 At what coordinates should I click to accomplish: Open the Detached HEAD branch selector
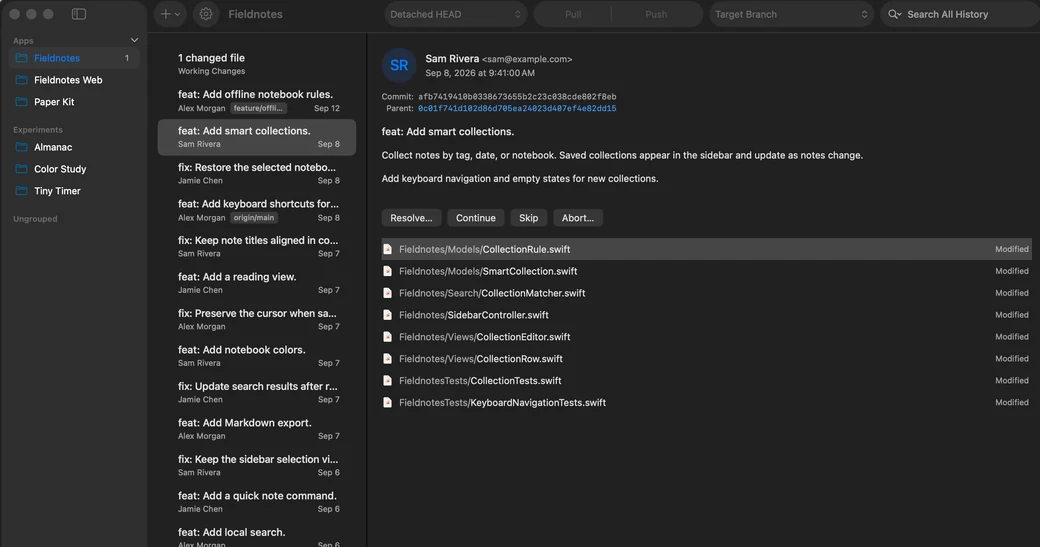(456, 14)
